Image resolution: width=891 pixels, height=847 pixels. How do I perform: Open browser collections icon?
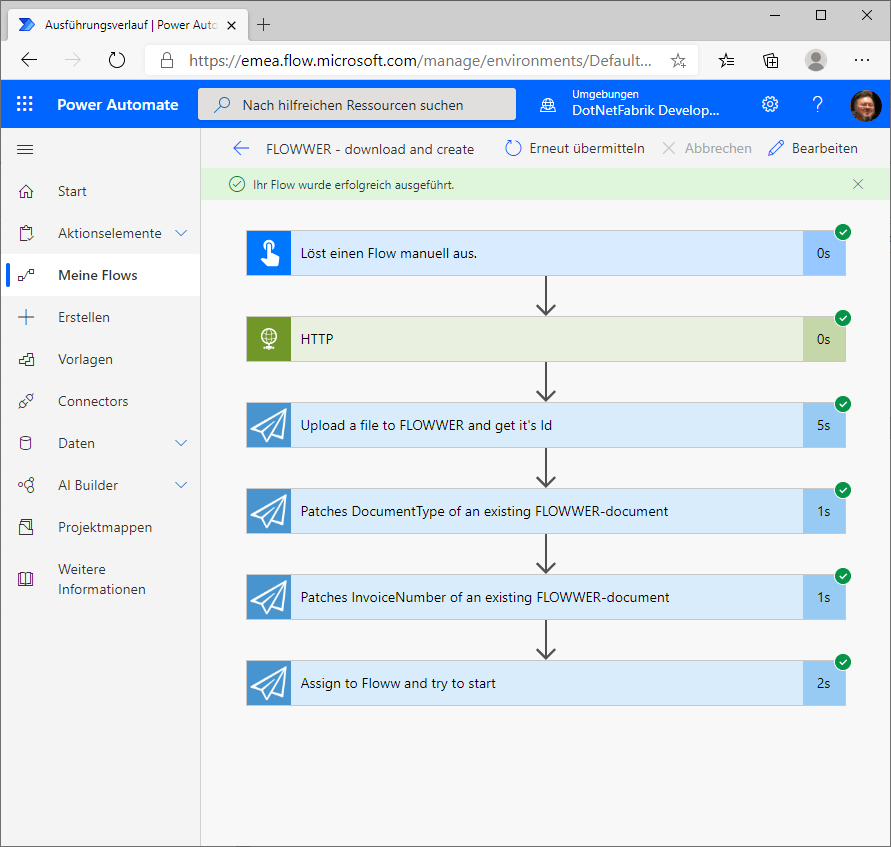pyautogui.click(x=771, y=60)
